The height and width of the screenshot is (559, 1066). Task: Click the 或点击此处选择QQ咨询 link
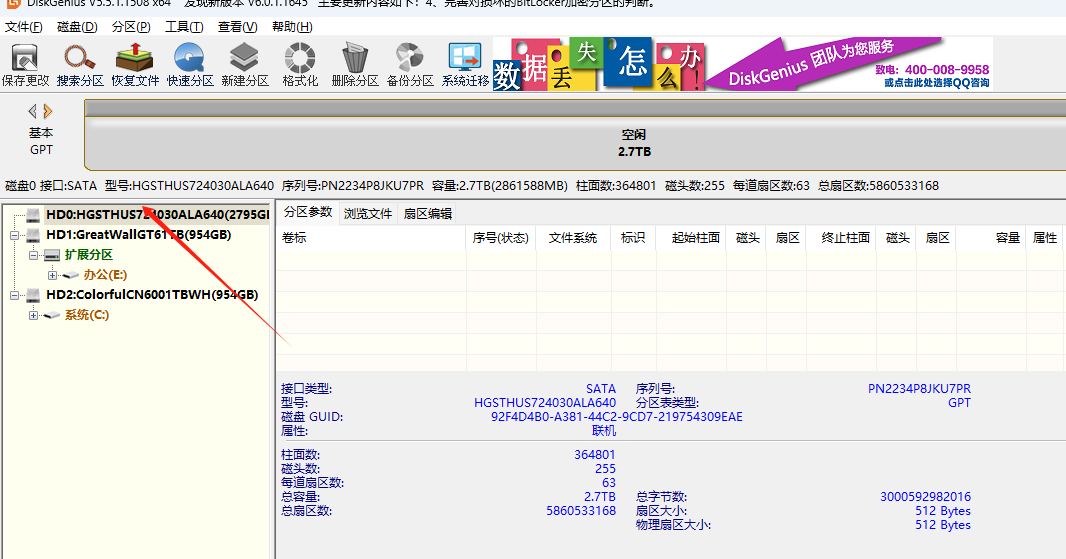click(936, 82)
